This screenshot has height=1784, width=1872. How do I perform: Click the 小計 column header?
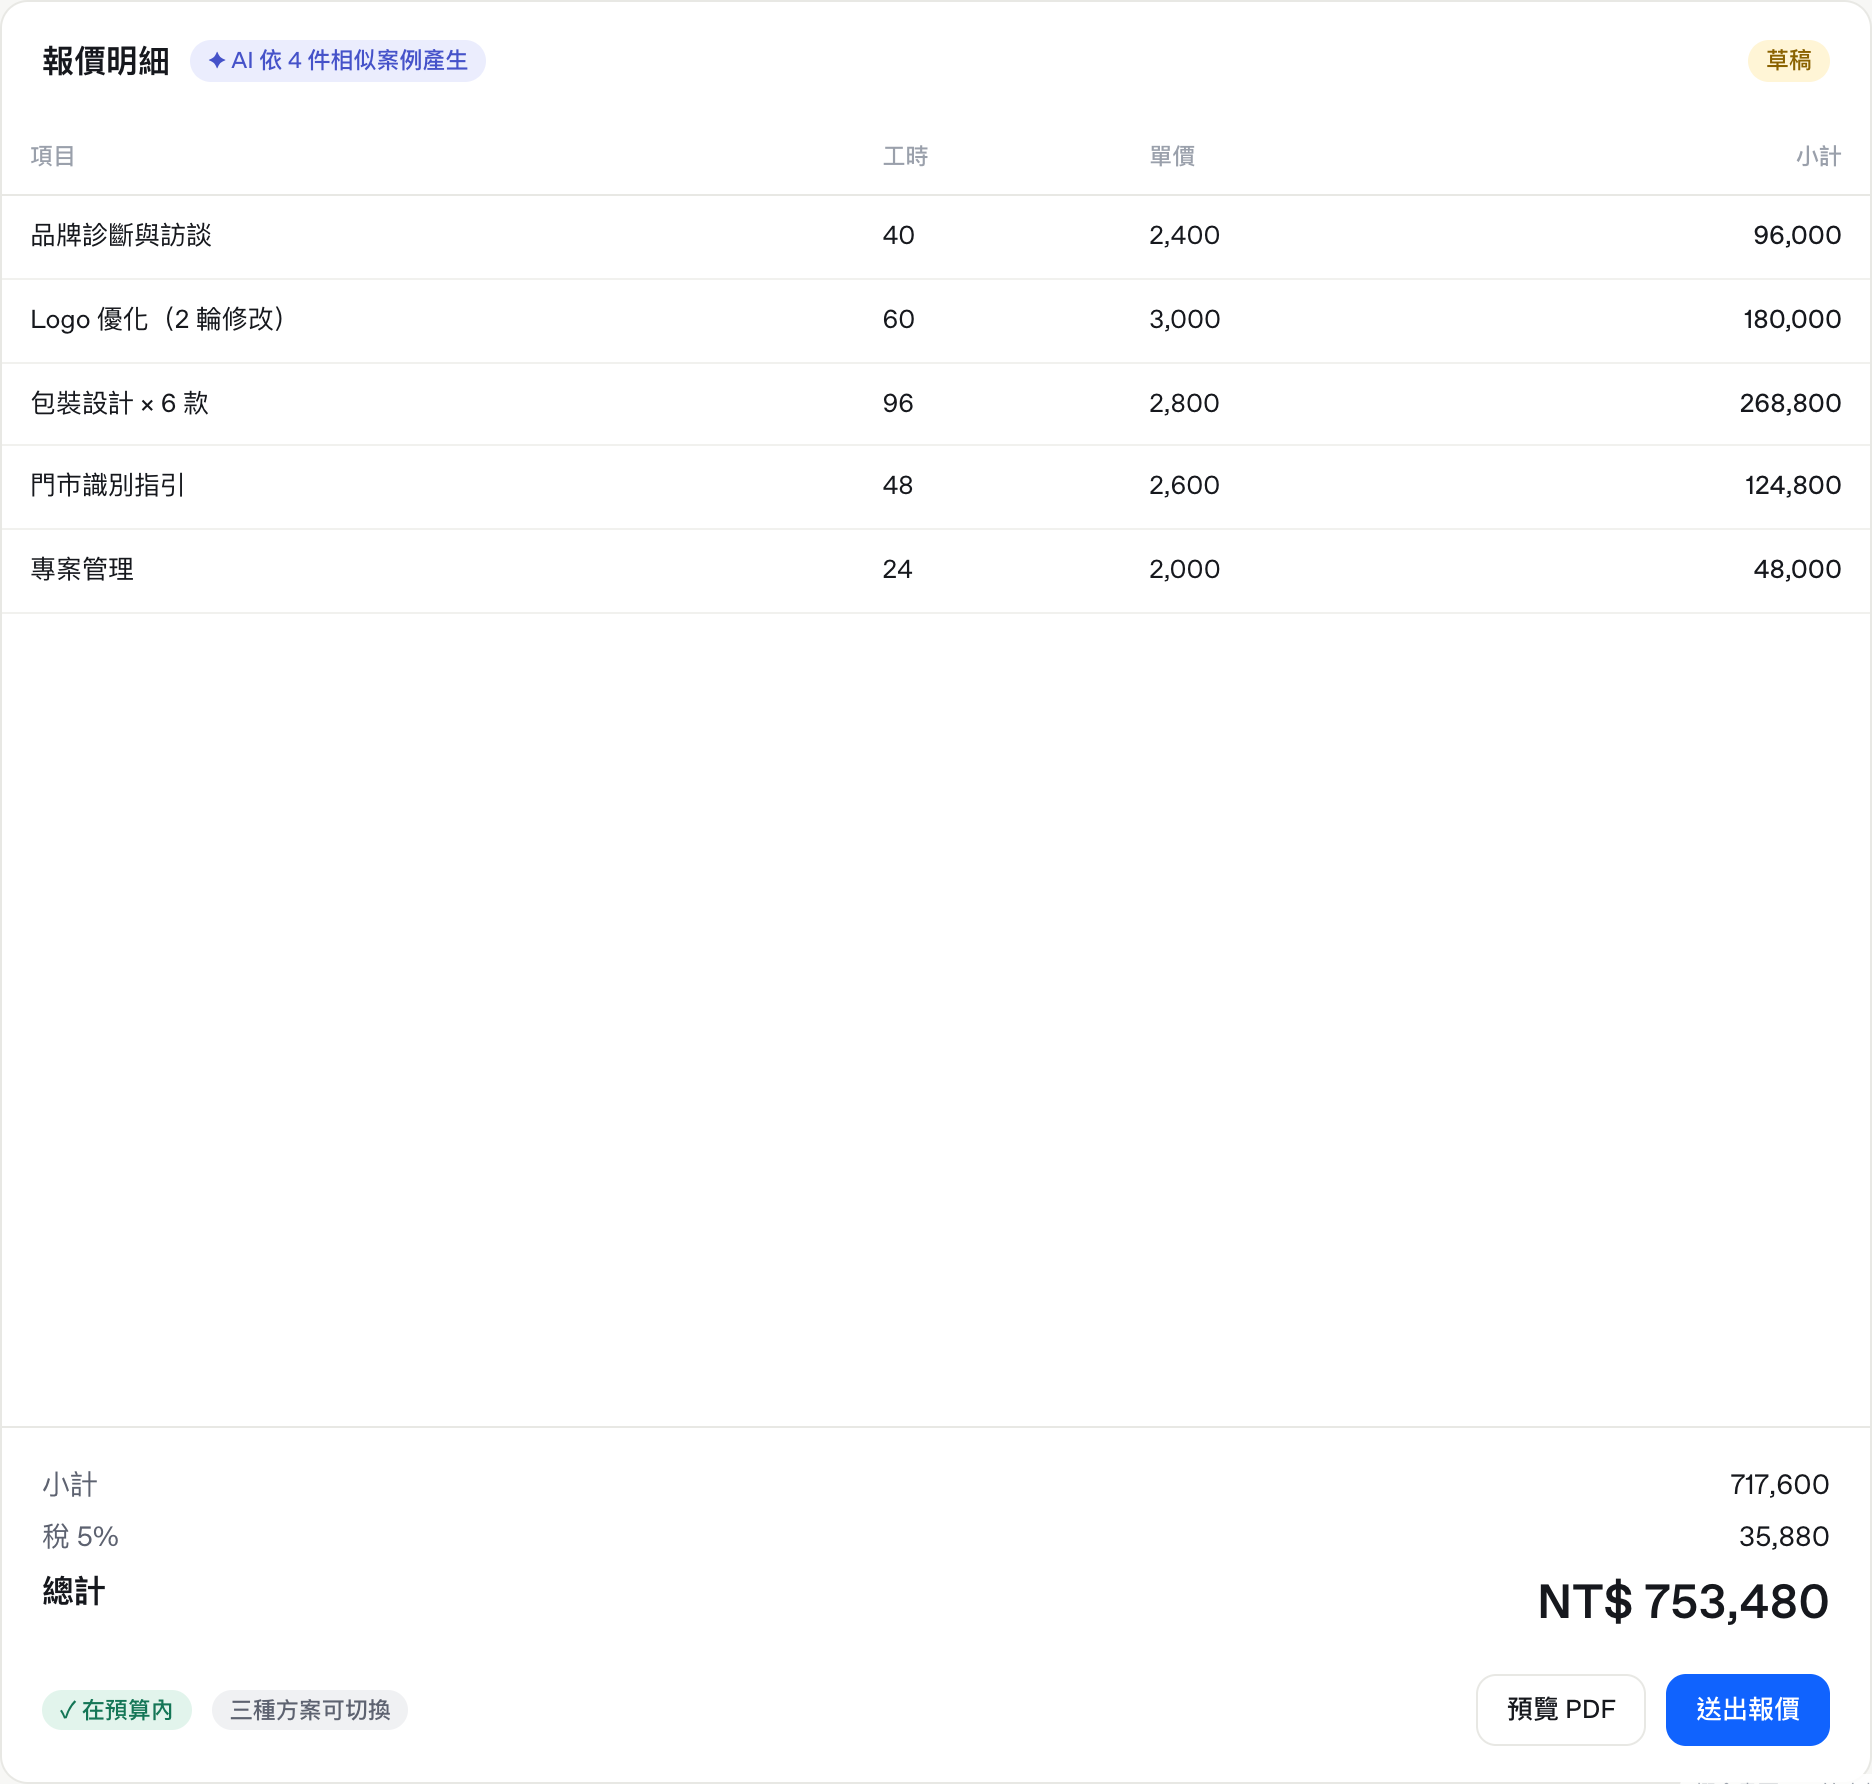[x=1818, y=156]
